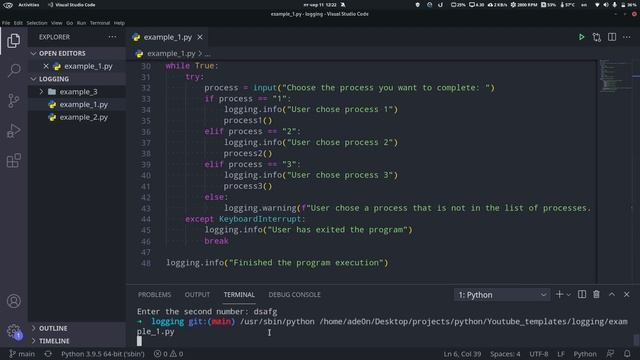Viewport: 640px width, 360px height.
Task: Click line 48 logging.info Finished line
Action: (x=277, y=263)
